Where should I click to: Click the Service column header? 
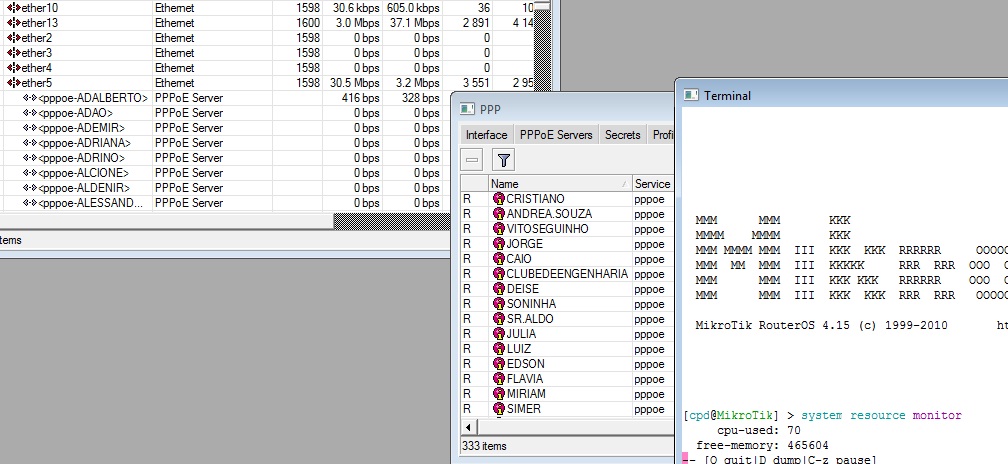[652, 184]
